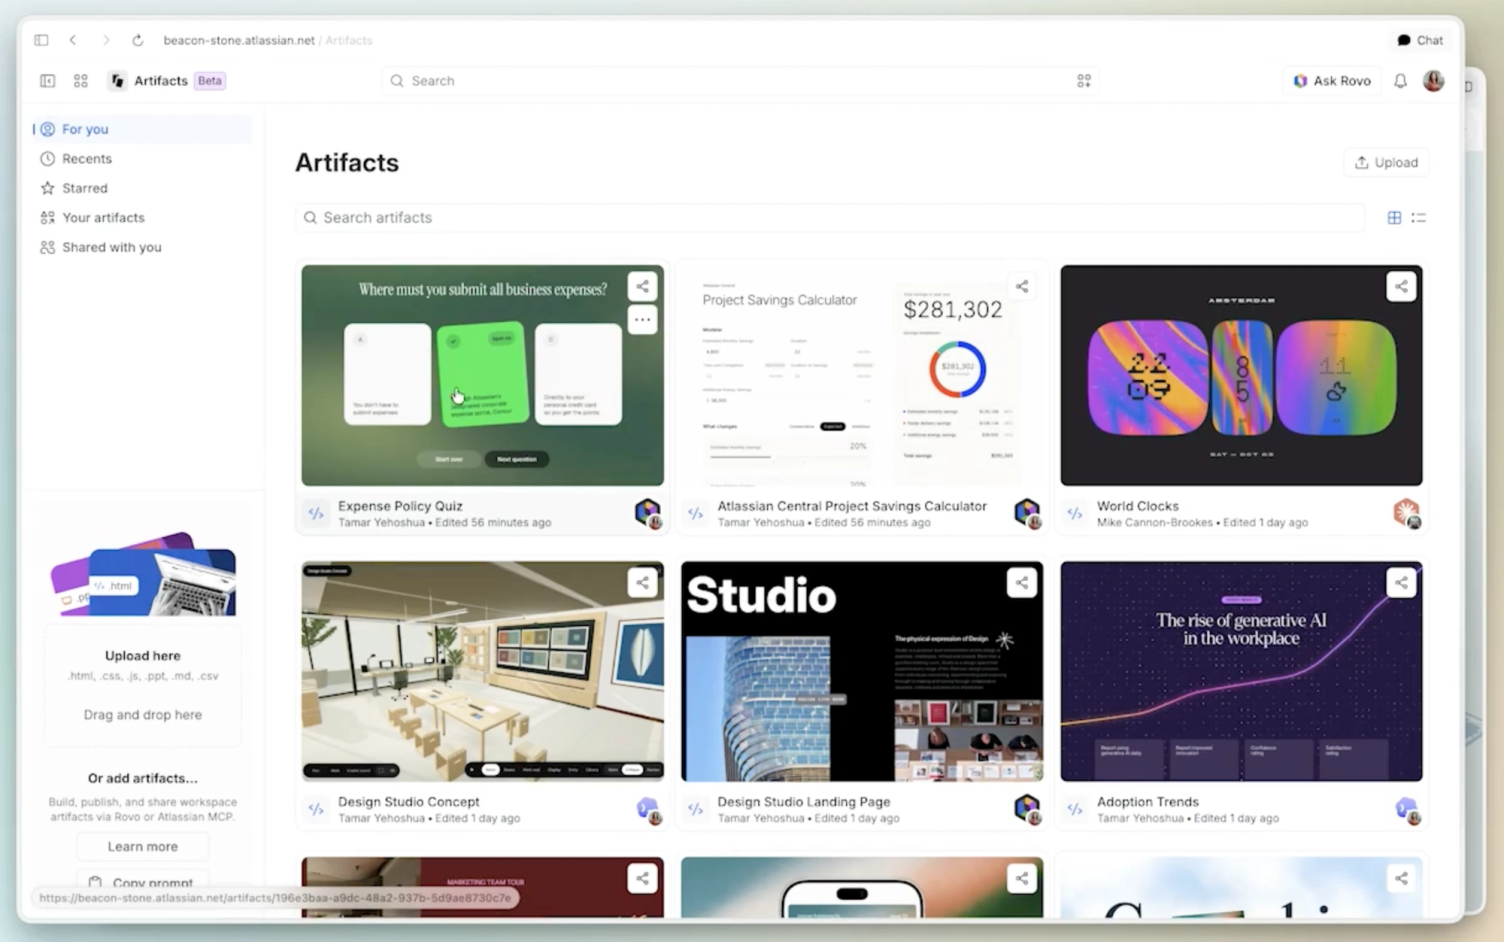1504x942 pixels.
Task: Share the phone mockup artifact in bottom row
Action: (1022, 879)
